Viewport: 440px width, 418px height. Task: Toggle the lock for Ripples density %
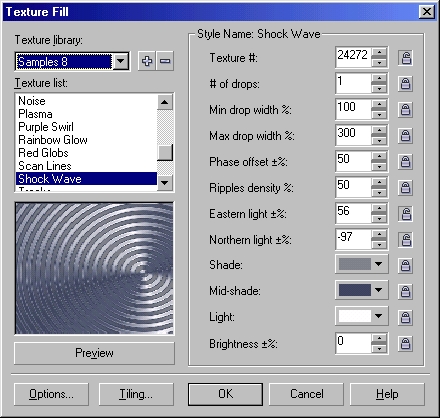(x=405, y=188)
